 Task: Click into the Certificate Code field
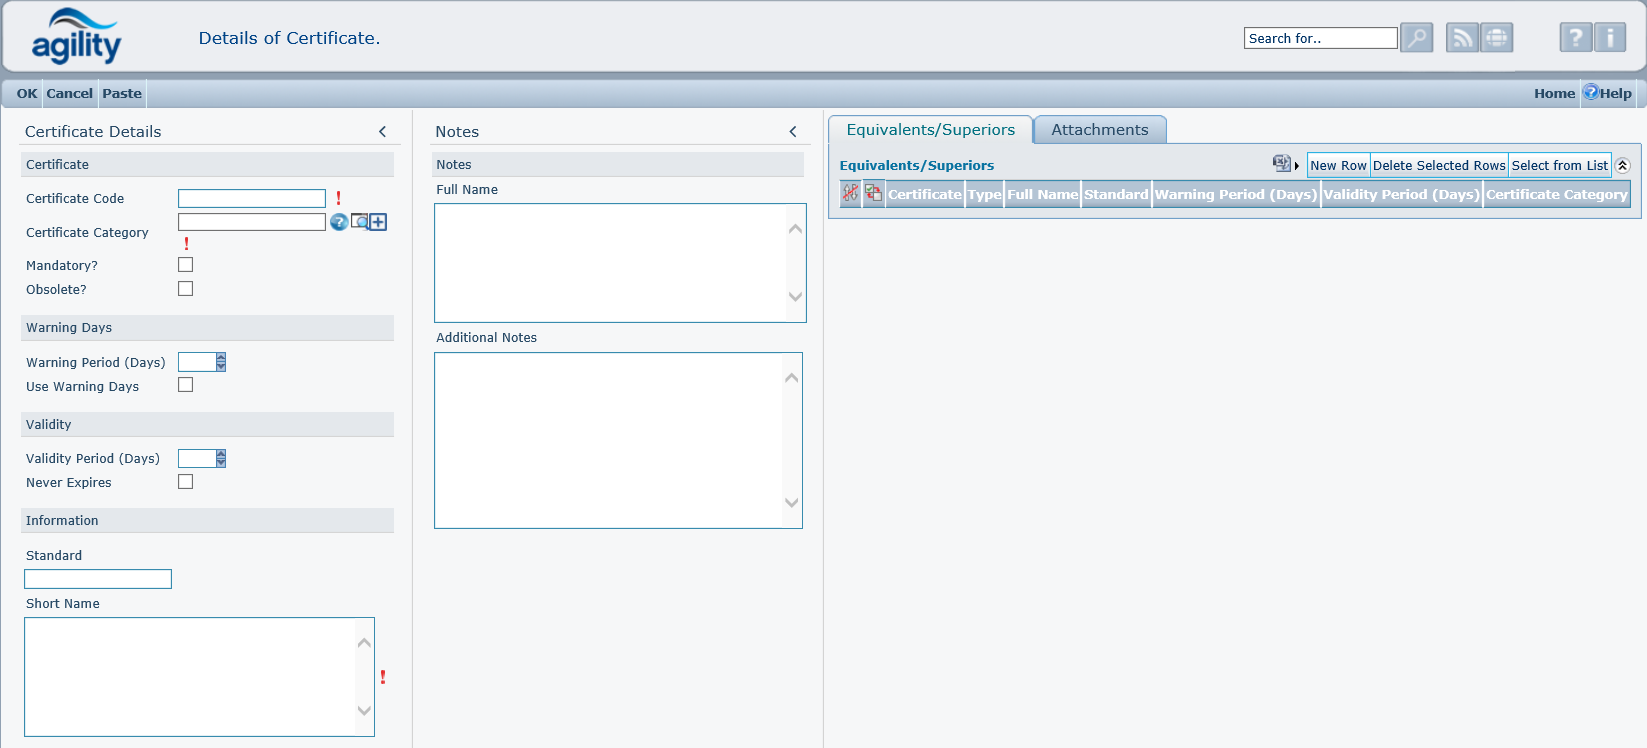tap(252, 199)
